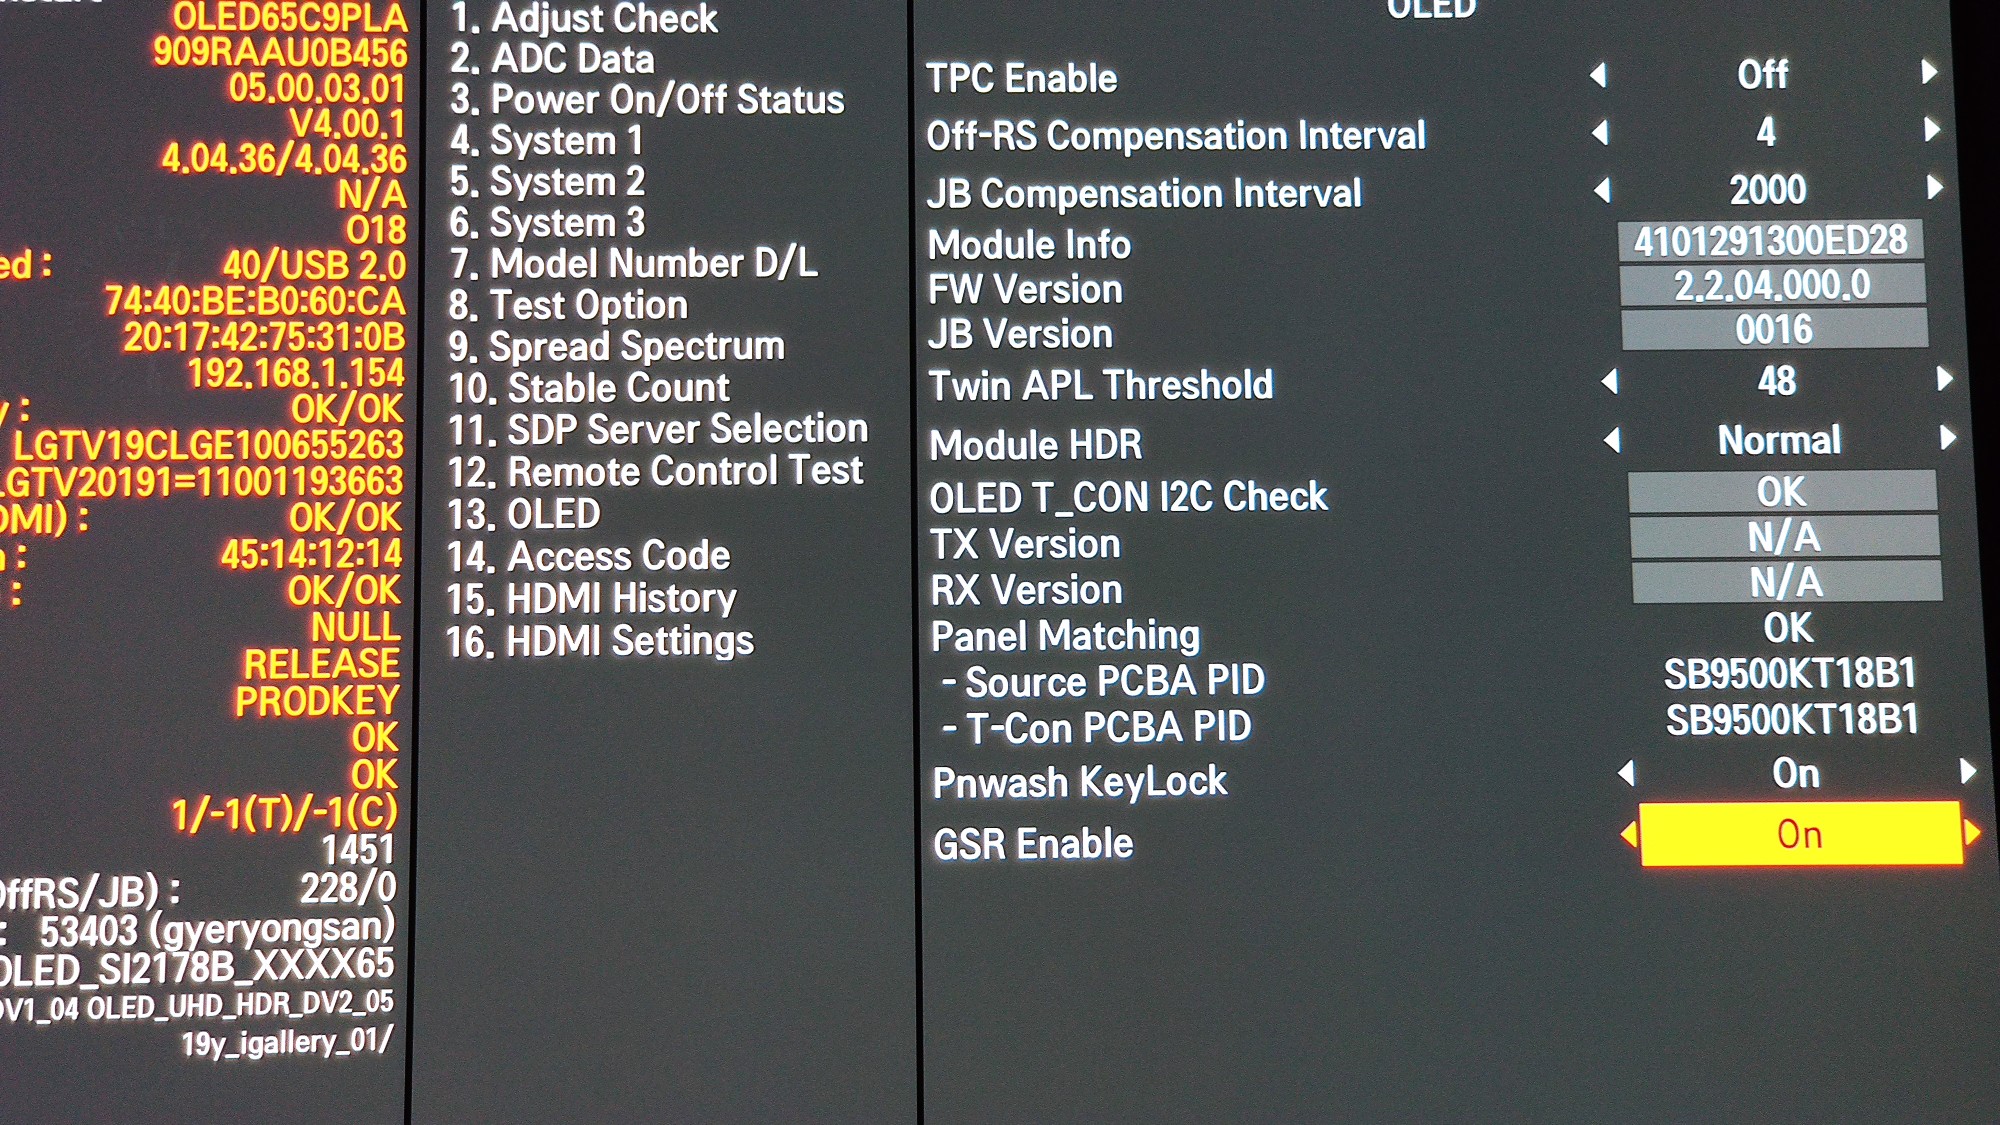The height and width of the screenshot is (1125, 2000).
Task: Expand Module HDR dropdown options
Action: [1962, 441]
